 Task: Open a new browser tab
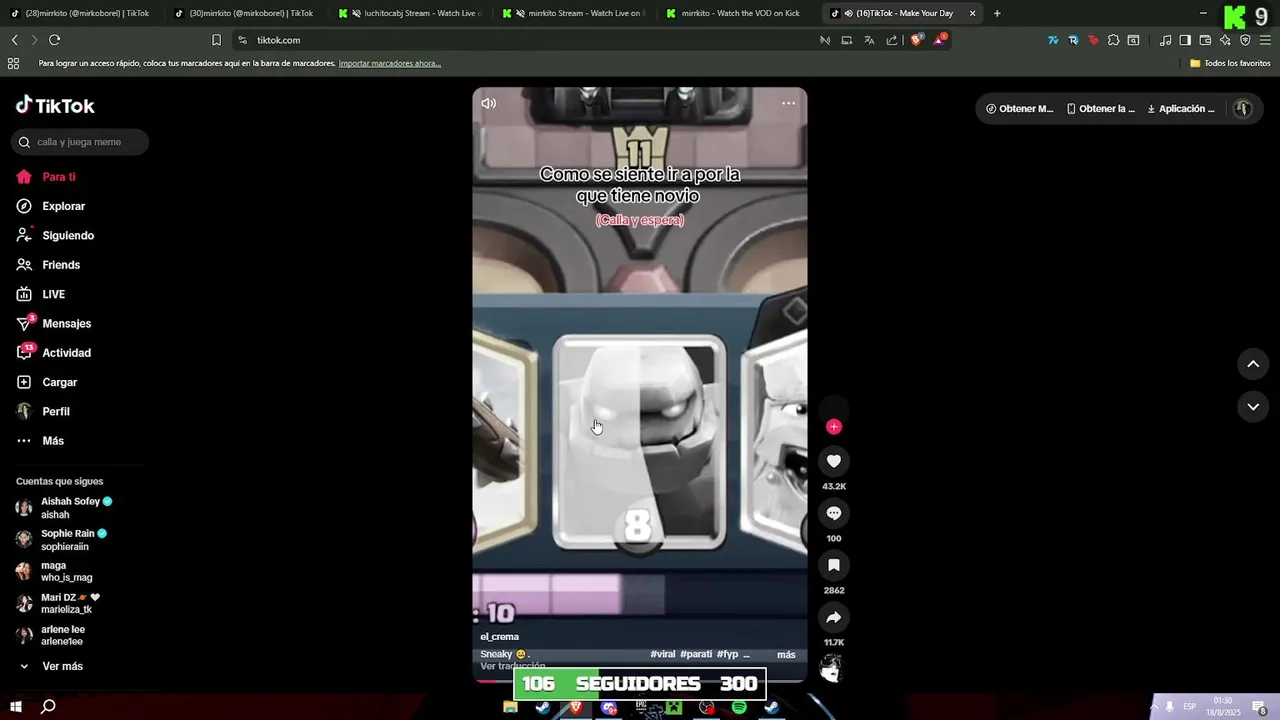997,13
